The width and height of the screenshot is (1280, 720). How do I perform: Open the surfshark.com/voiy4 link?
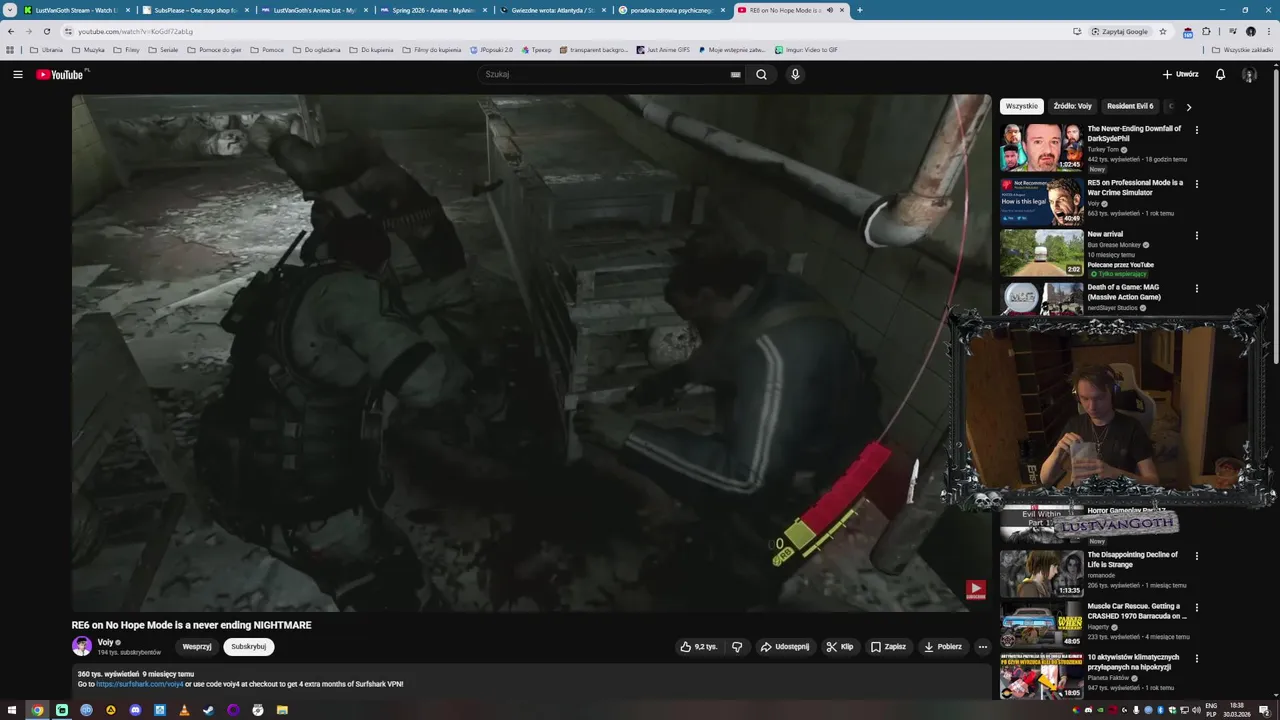[x=140, y=684]
